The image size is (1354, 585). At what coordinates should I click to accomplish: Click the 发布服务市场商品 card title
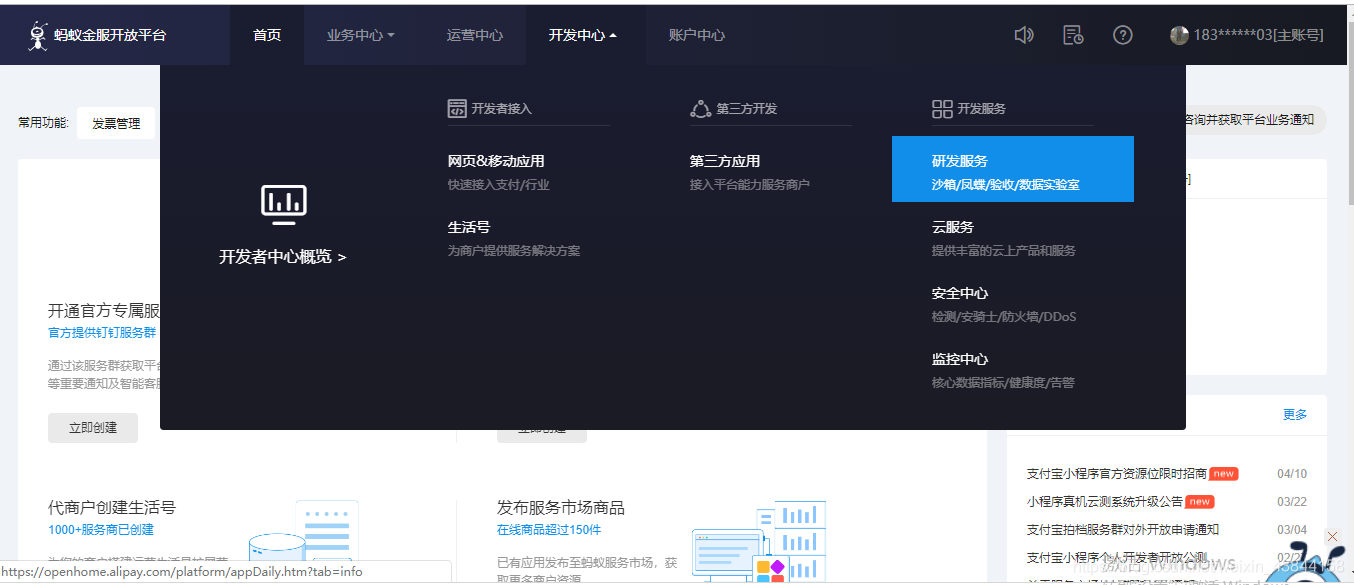coord(561,508)
